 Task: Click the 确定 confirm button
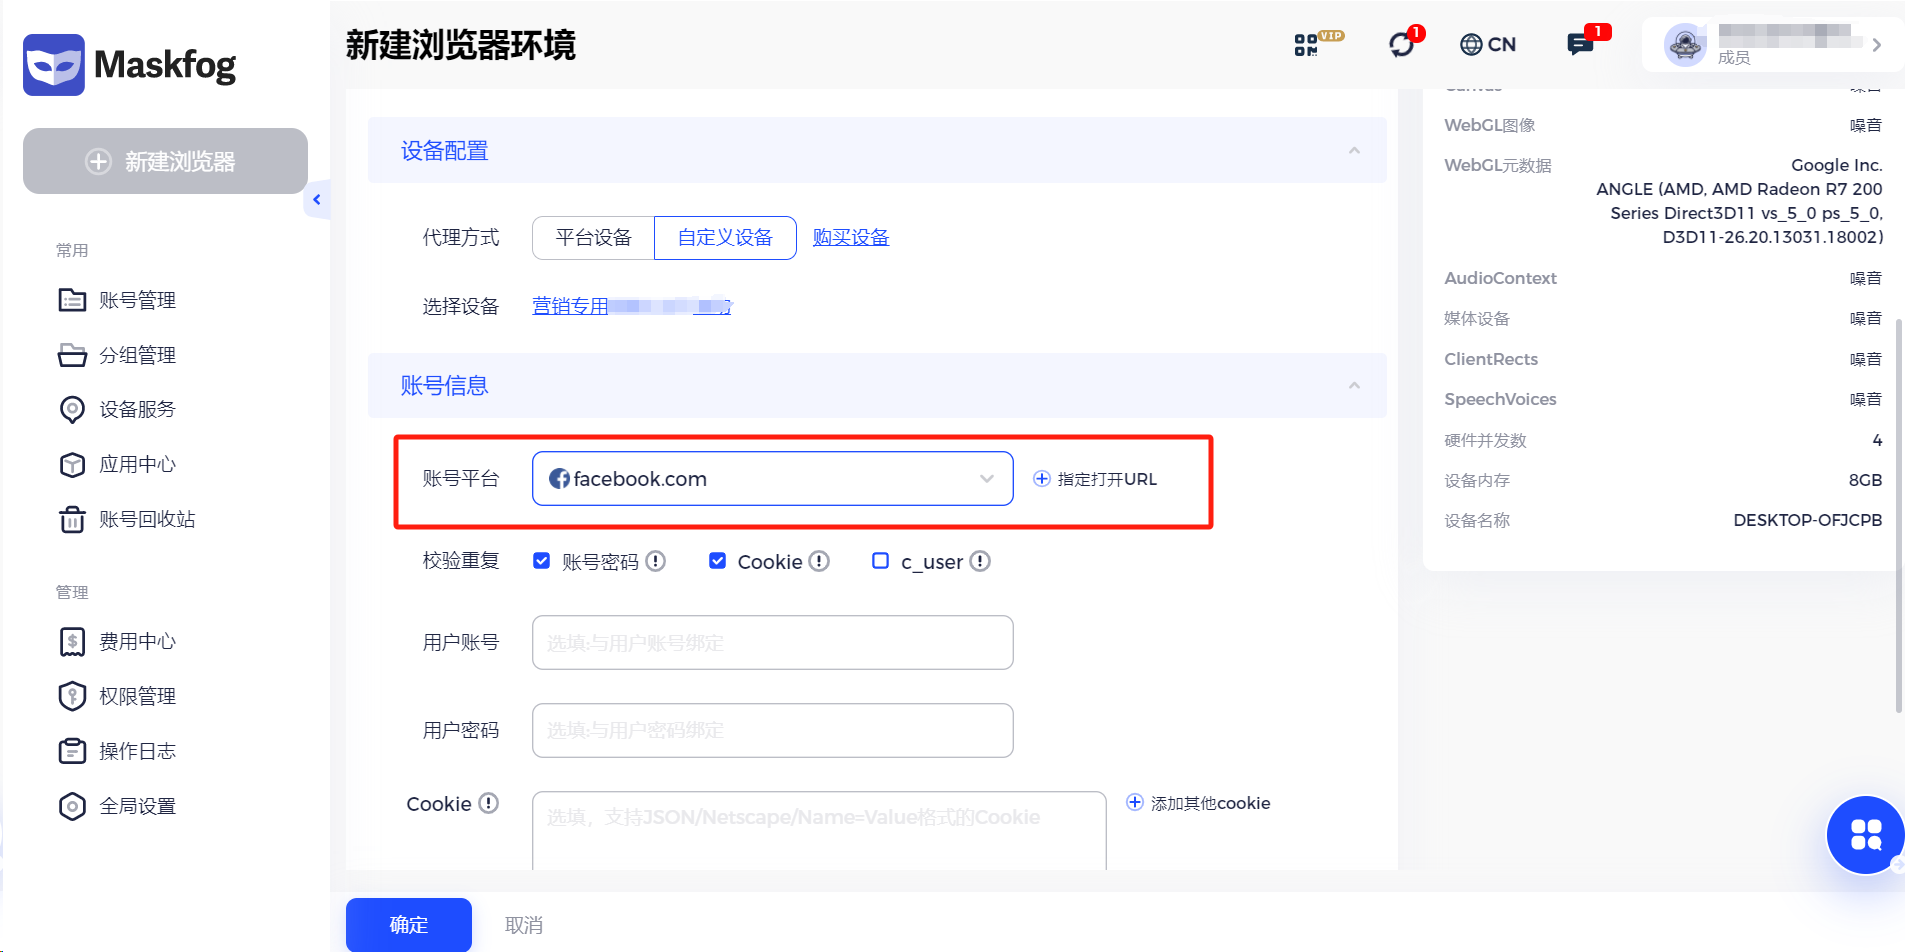click(x=409, y=925)
